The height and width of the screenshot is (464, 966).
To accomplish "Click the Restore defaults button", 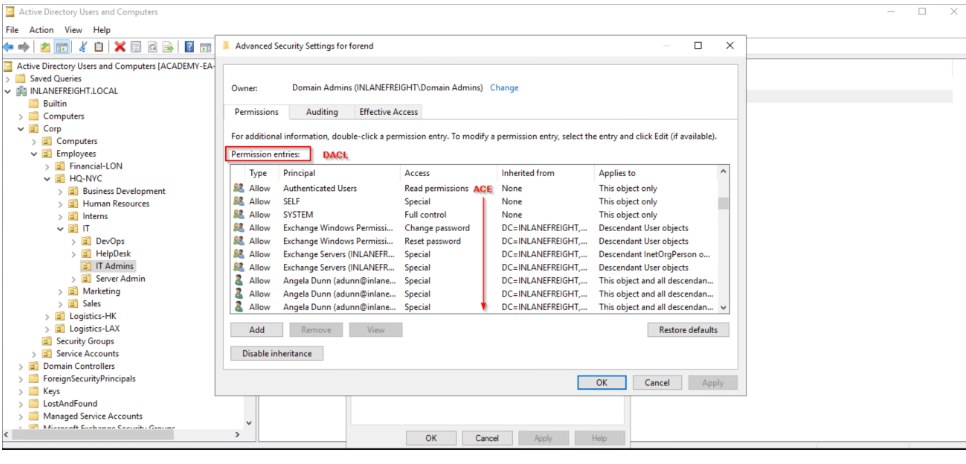I will pos(688,330).
